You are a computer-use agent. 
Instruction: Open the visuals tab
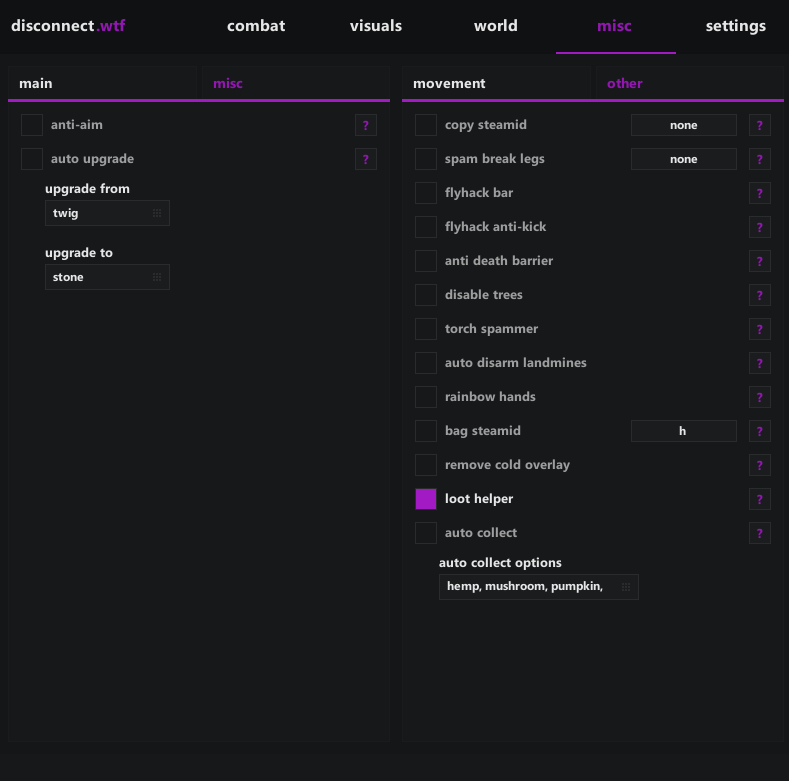376,26
